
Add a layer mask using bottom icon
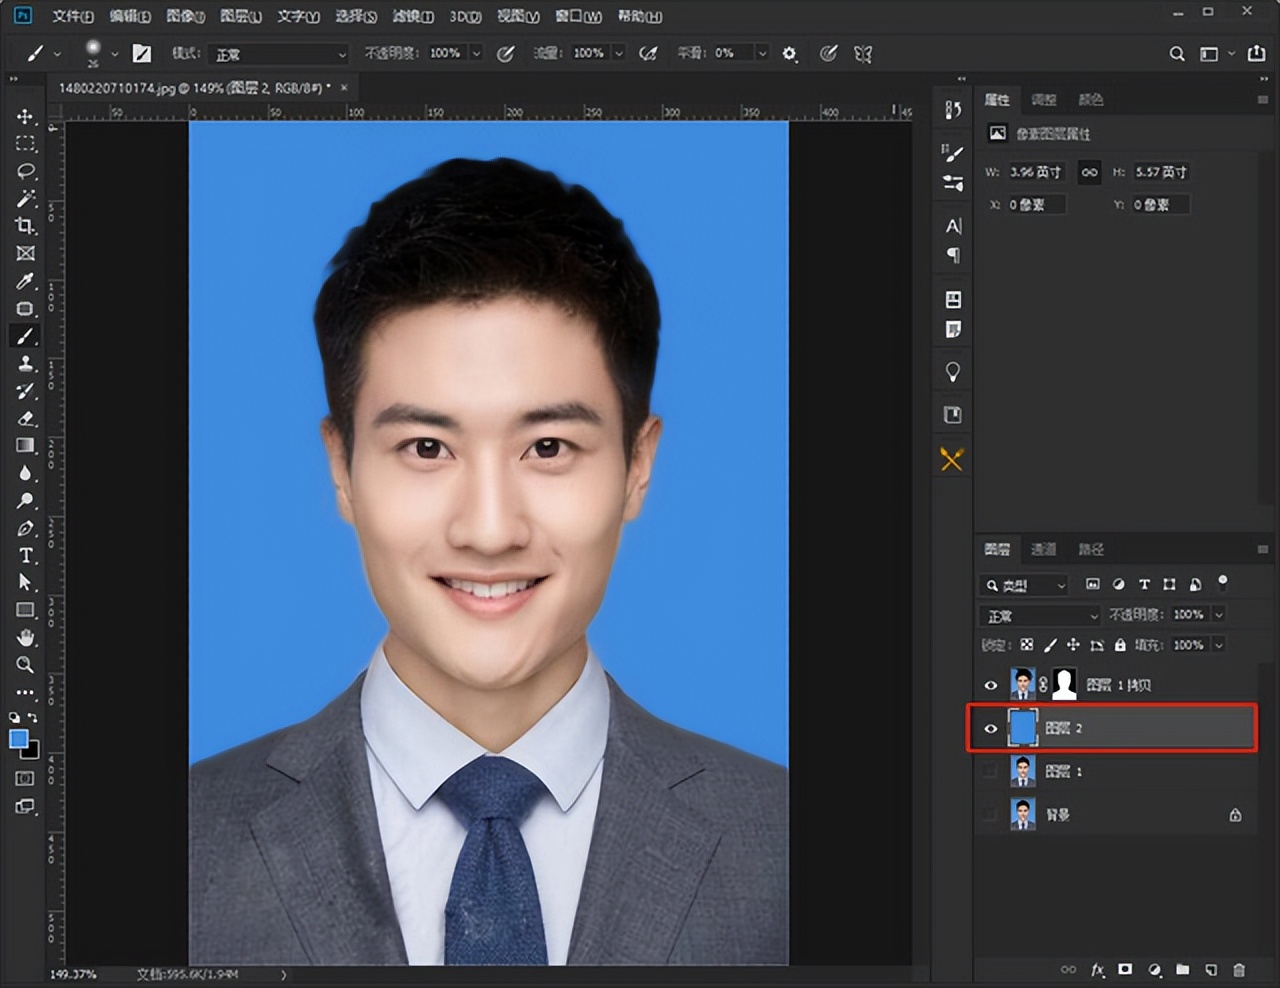point(1125,969)
